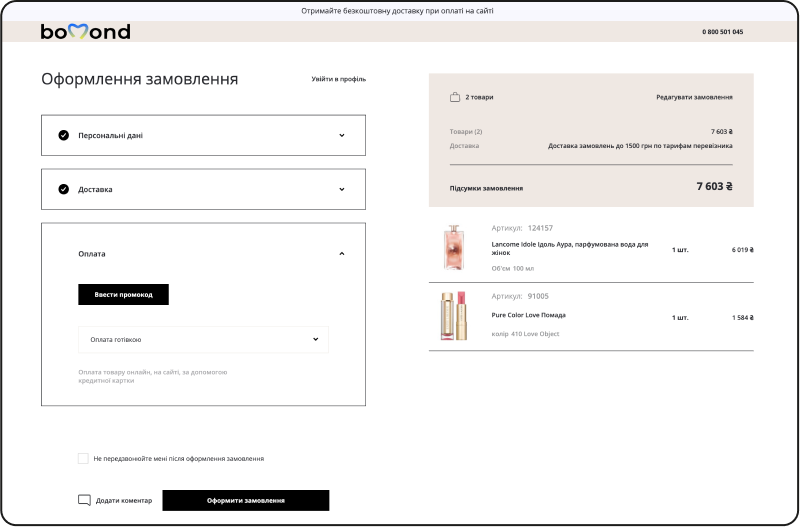Image resolution: width=800 pixels, height=527 pixels.
Task: Click the checkmark icon beside Персональні дані
Action: click(x=64, y=135)
